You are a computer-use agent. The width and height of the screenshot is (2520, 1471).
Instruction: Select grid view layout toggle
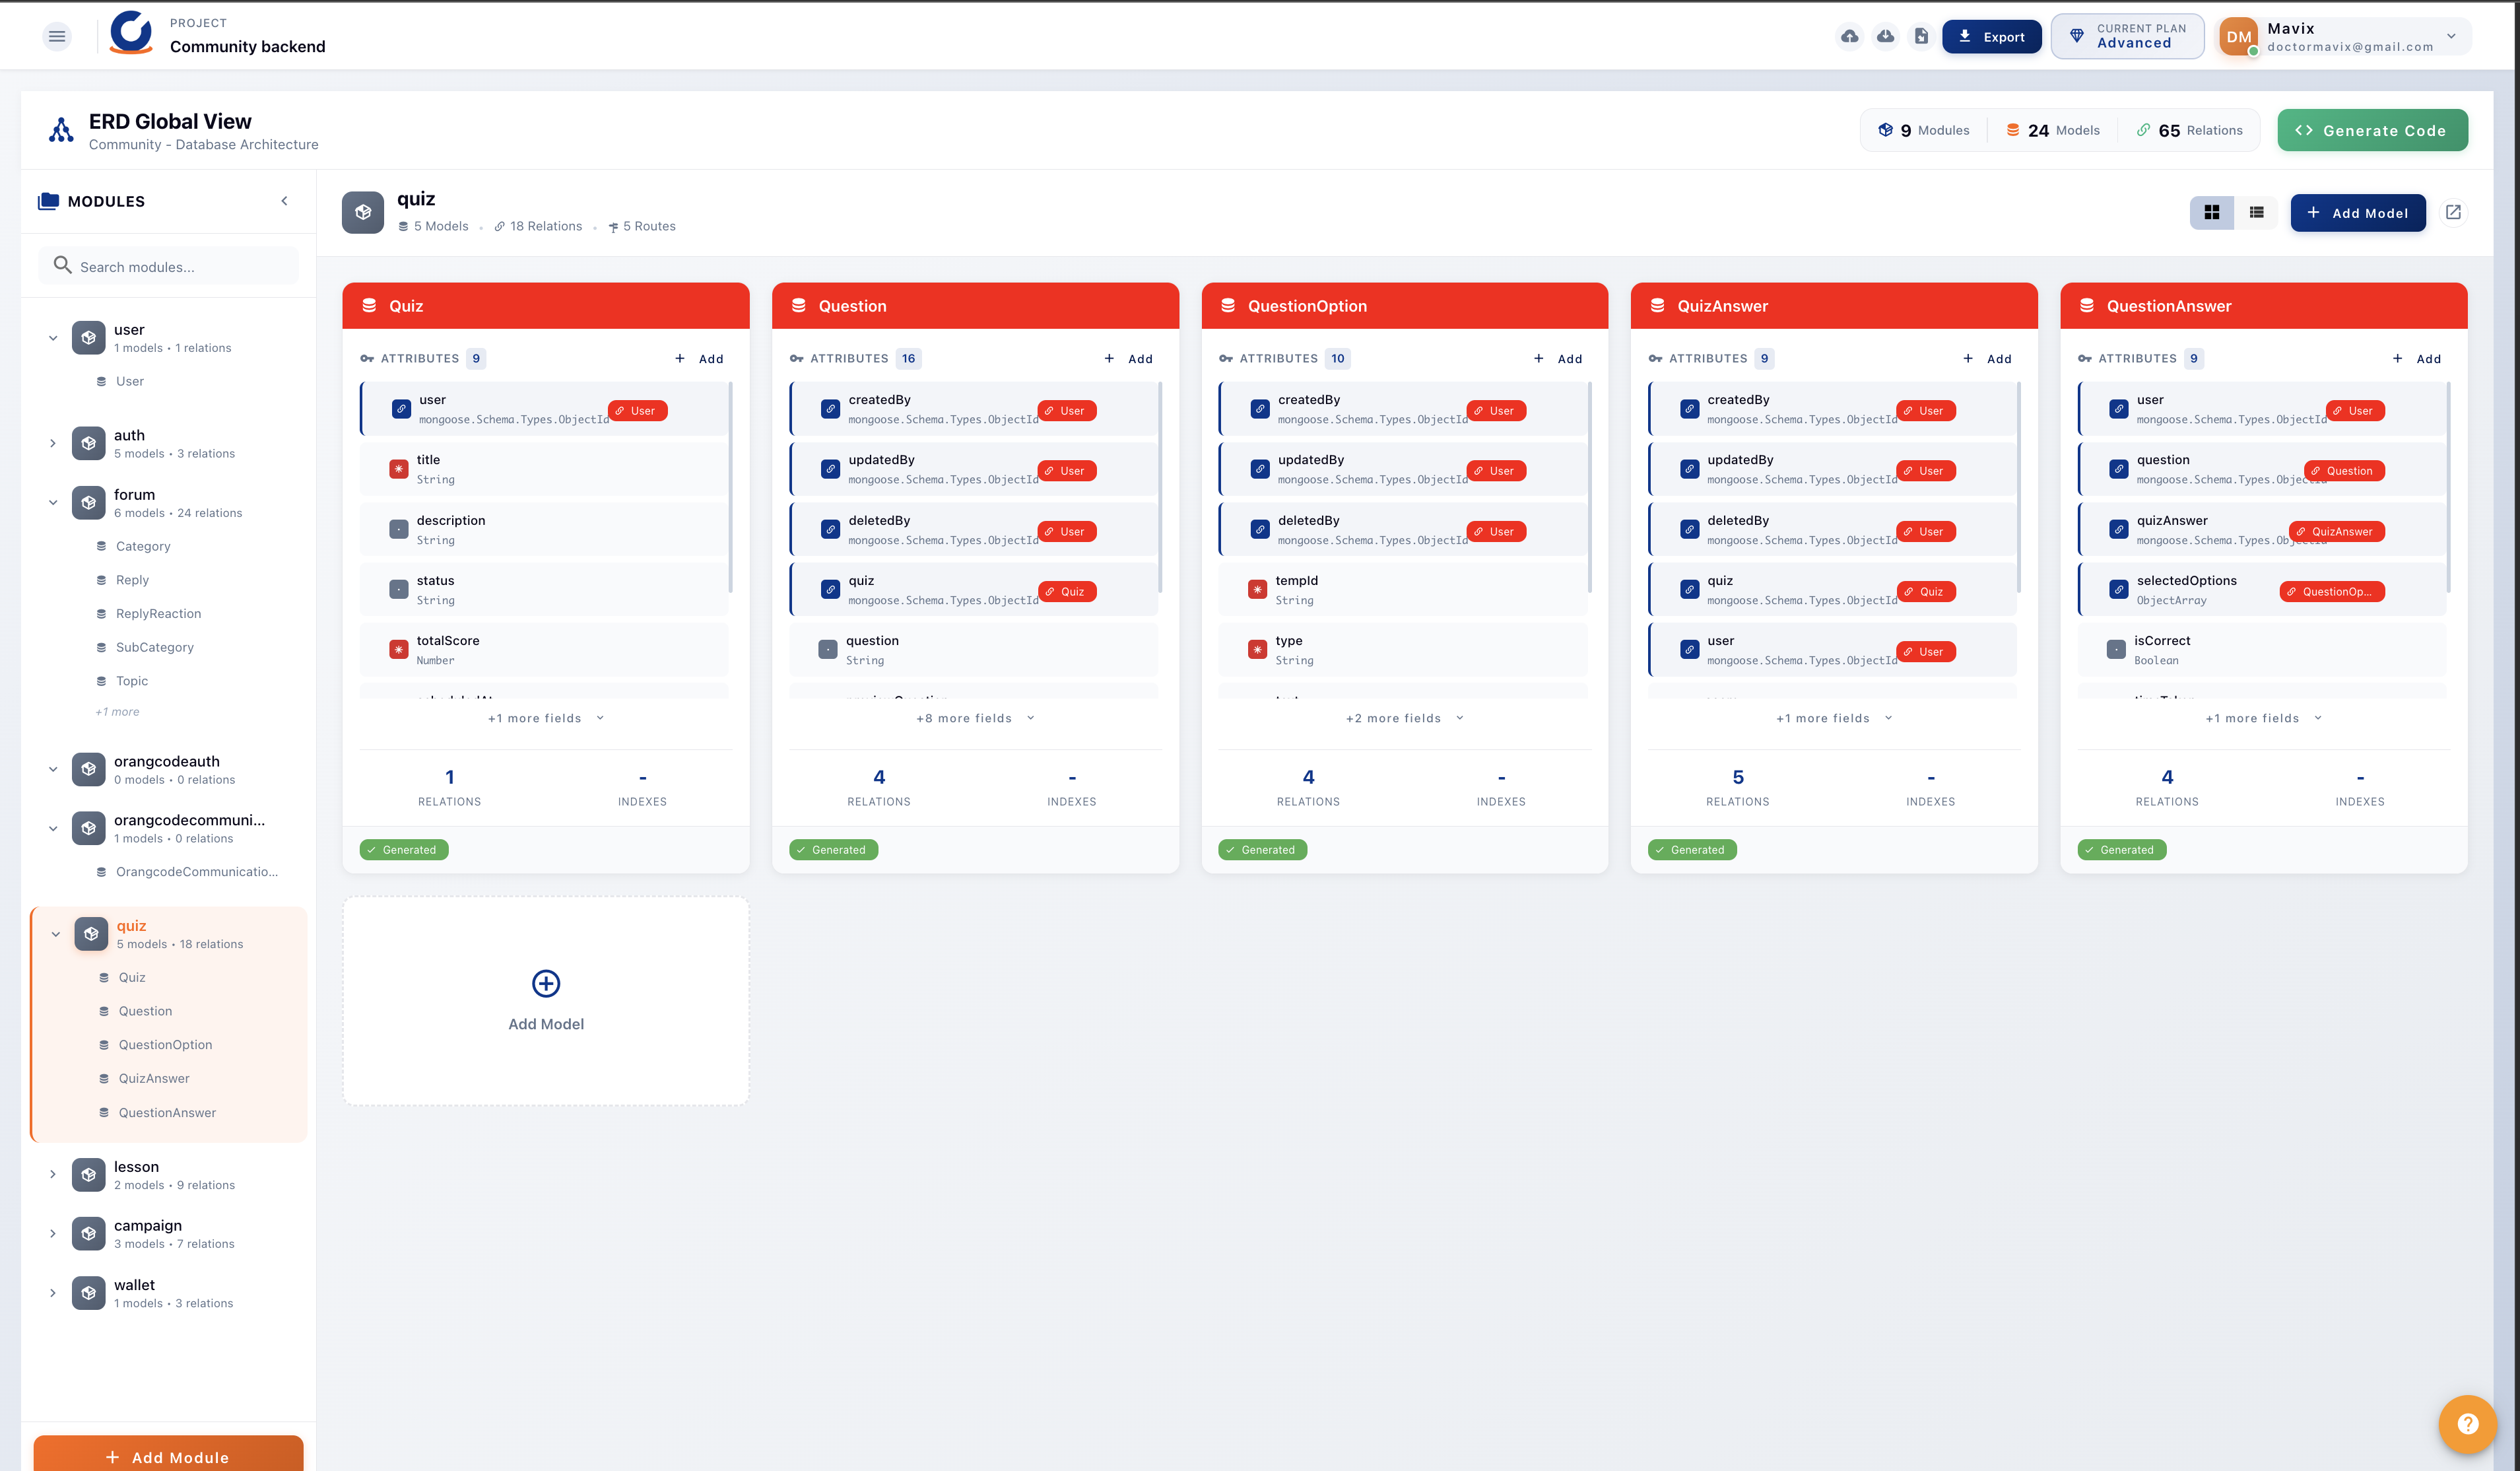2212,212
